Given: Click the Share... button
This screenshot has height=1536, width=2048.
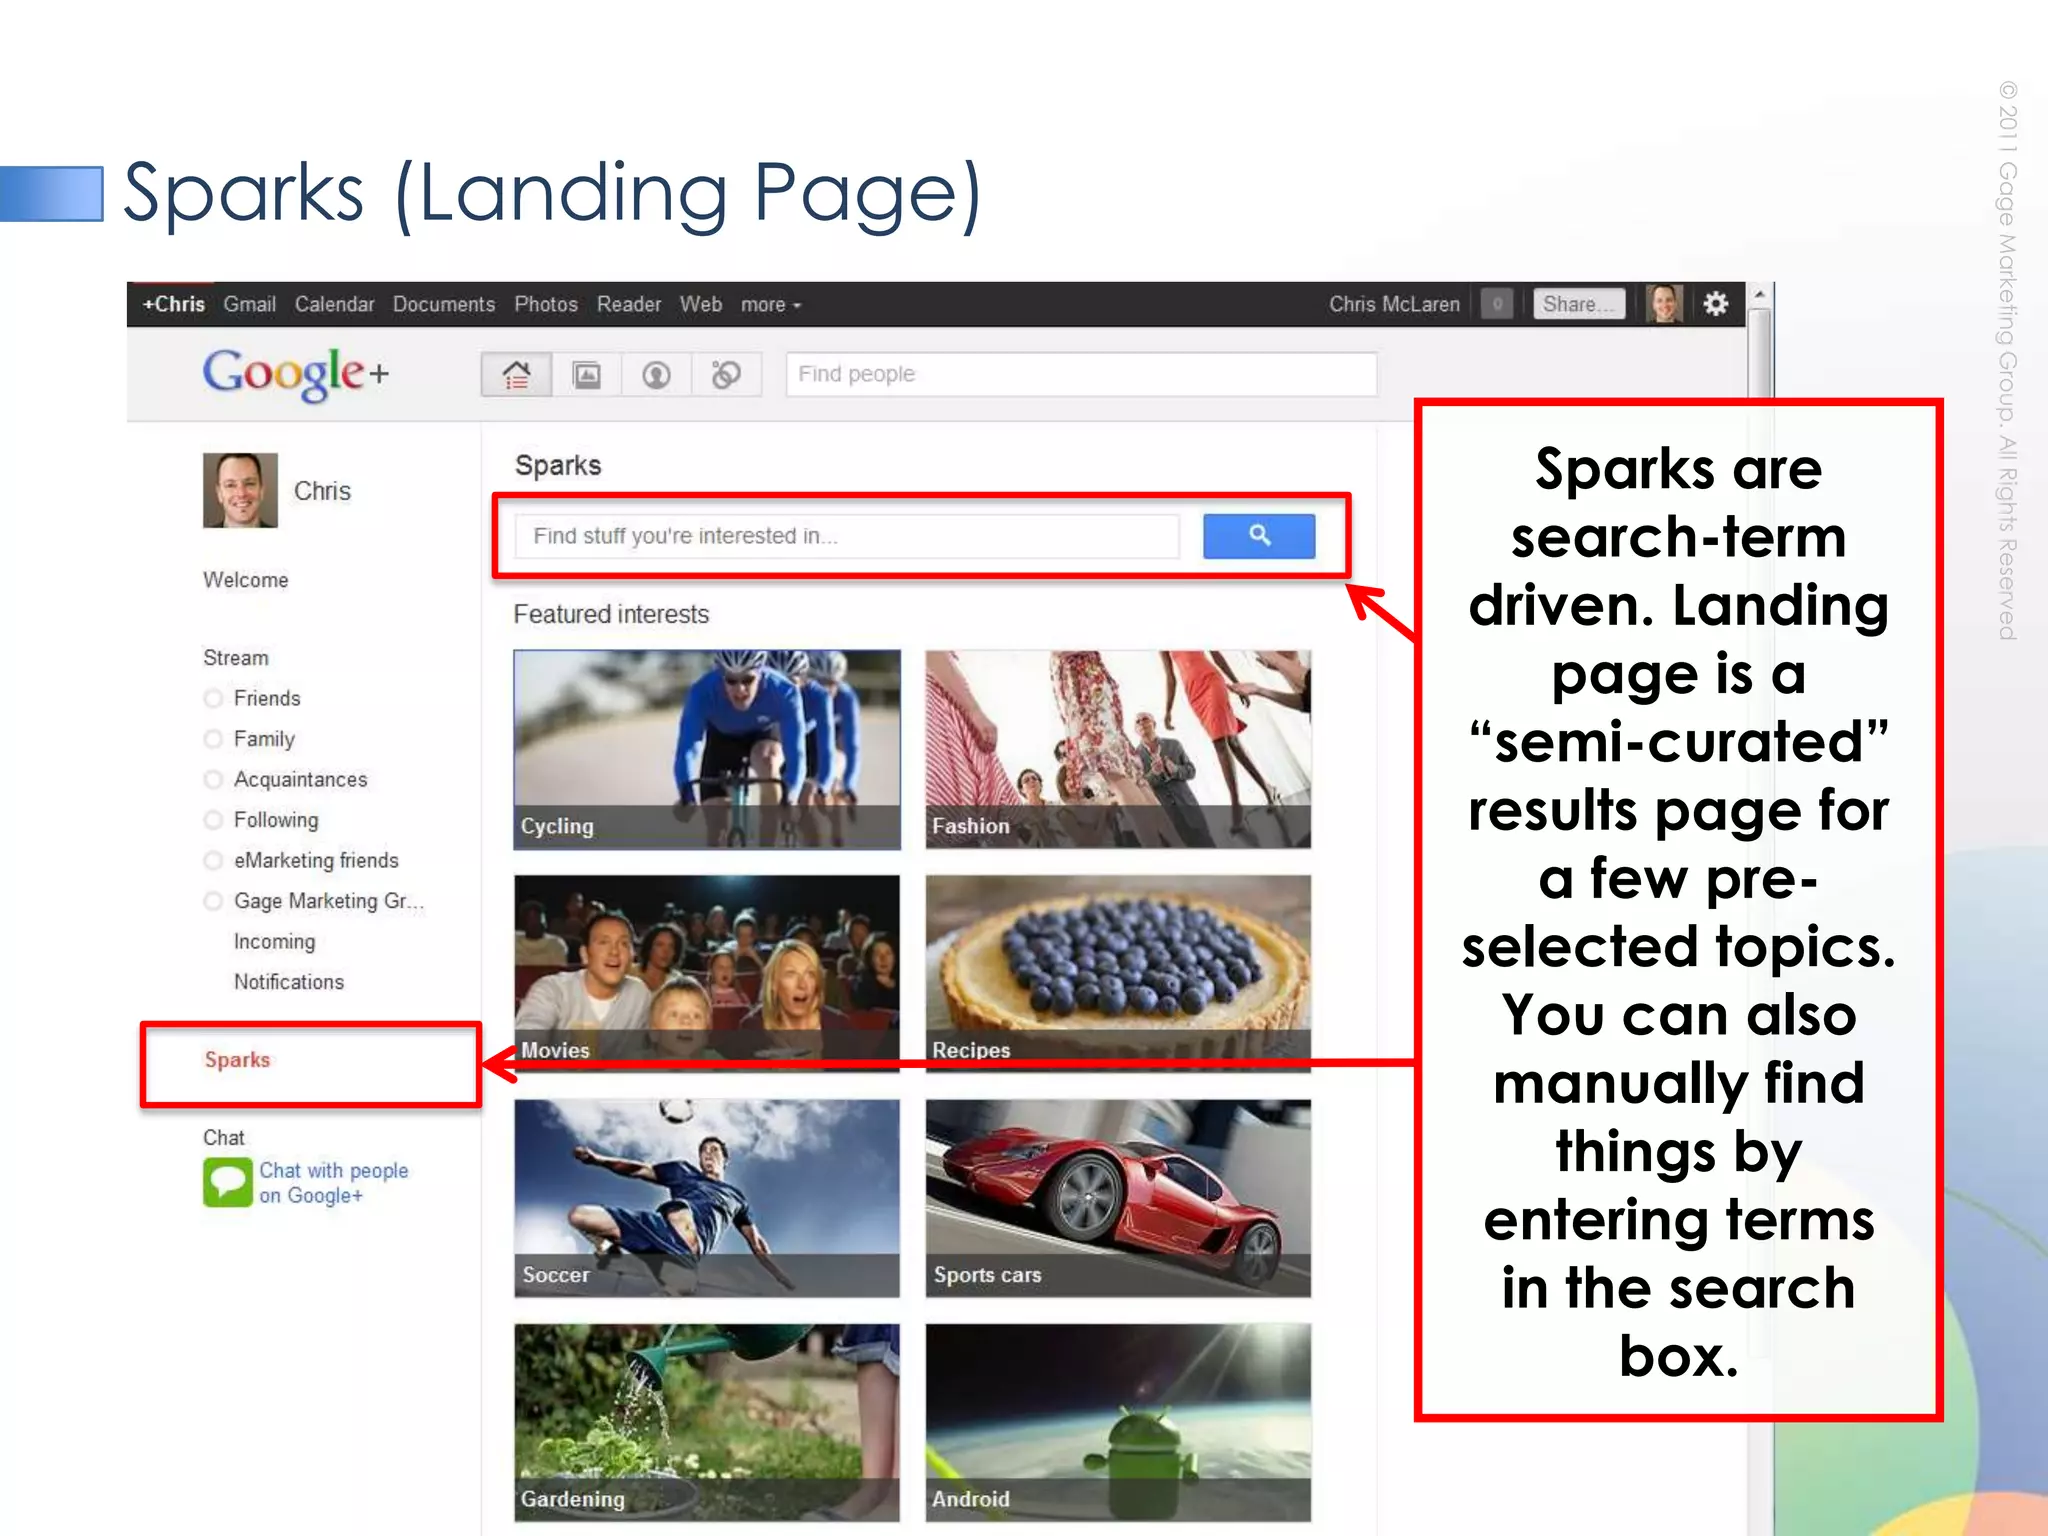Looking at the screenshot, I should pos(1579,304).
